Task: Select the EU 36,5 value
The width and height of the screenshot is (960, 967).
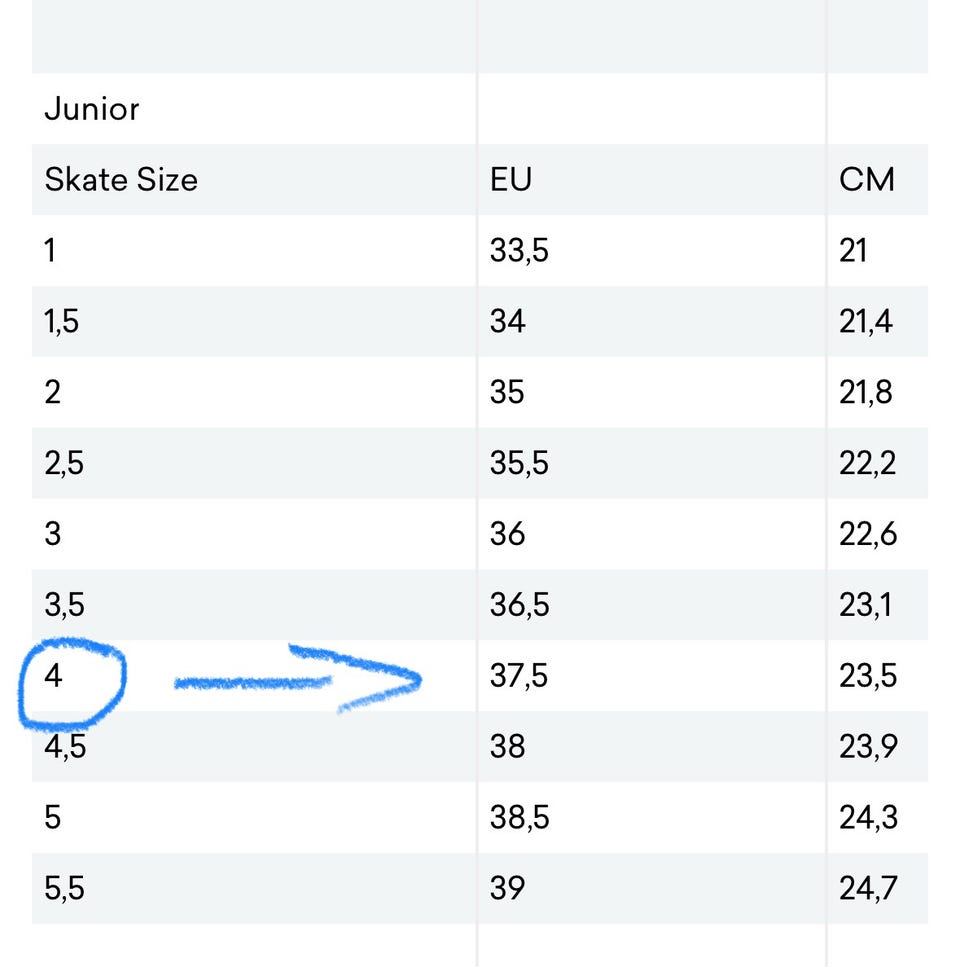Action: 519,606
